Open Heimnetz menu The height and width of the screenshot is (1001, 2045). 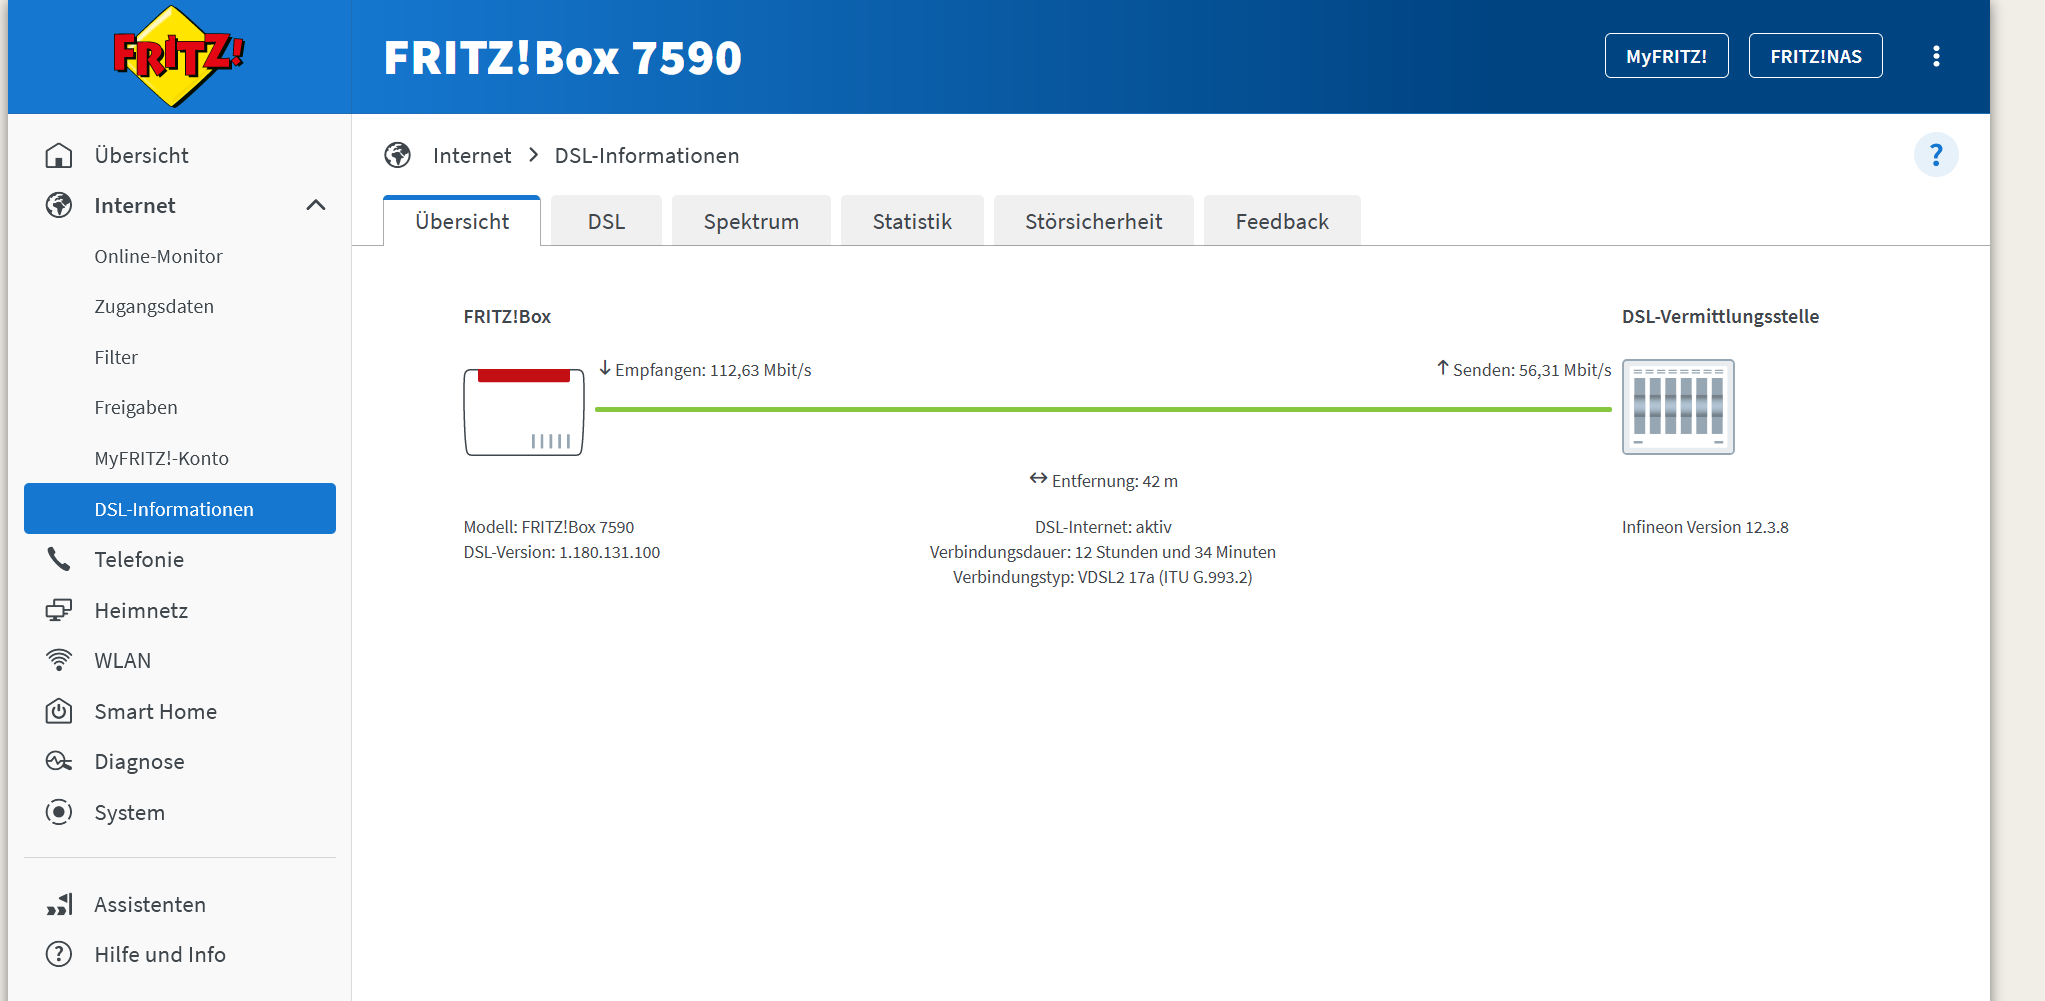[180, 610]
